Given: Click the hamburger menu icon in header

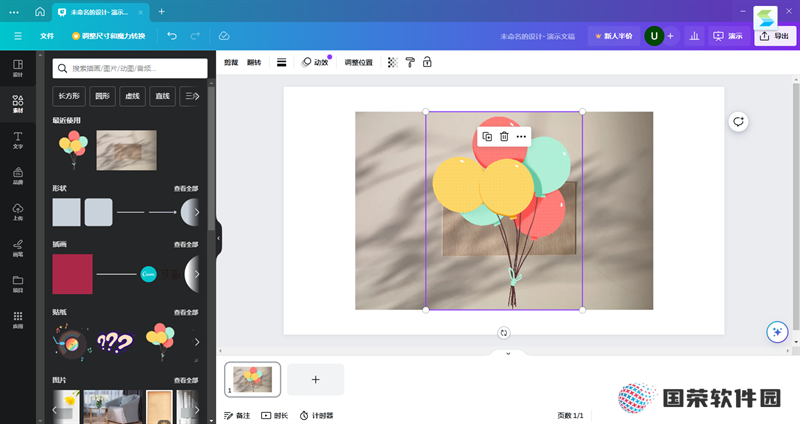Looking at the screenshot, I should pos(18,36).
